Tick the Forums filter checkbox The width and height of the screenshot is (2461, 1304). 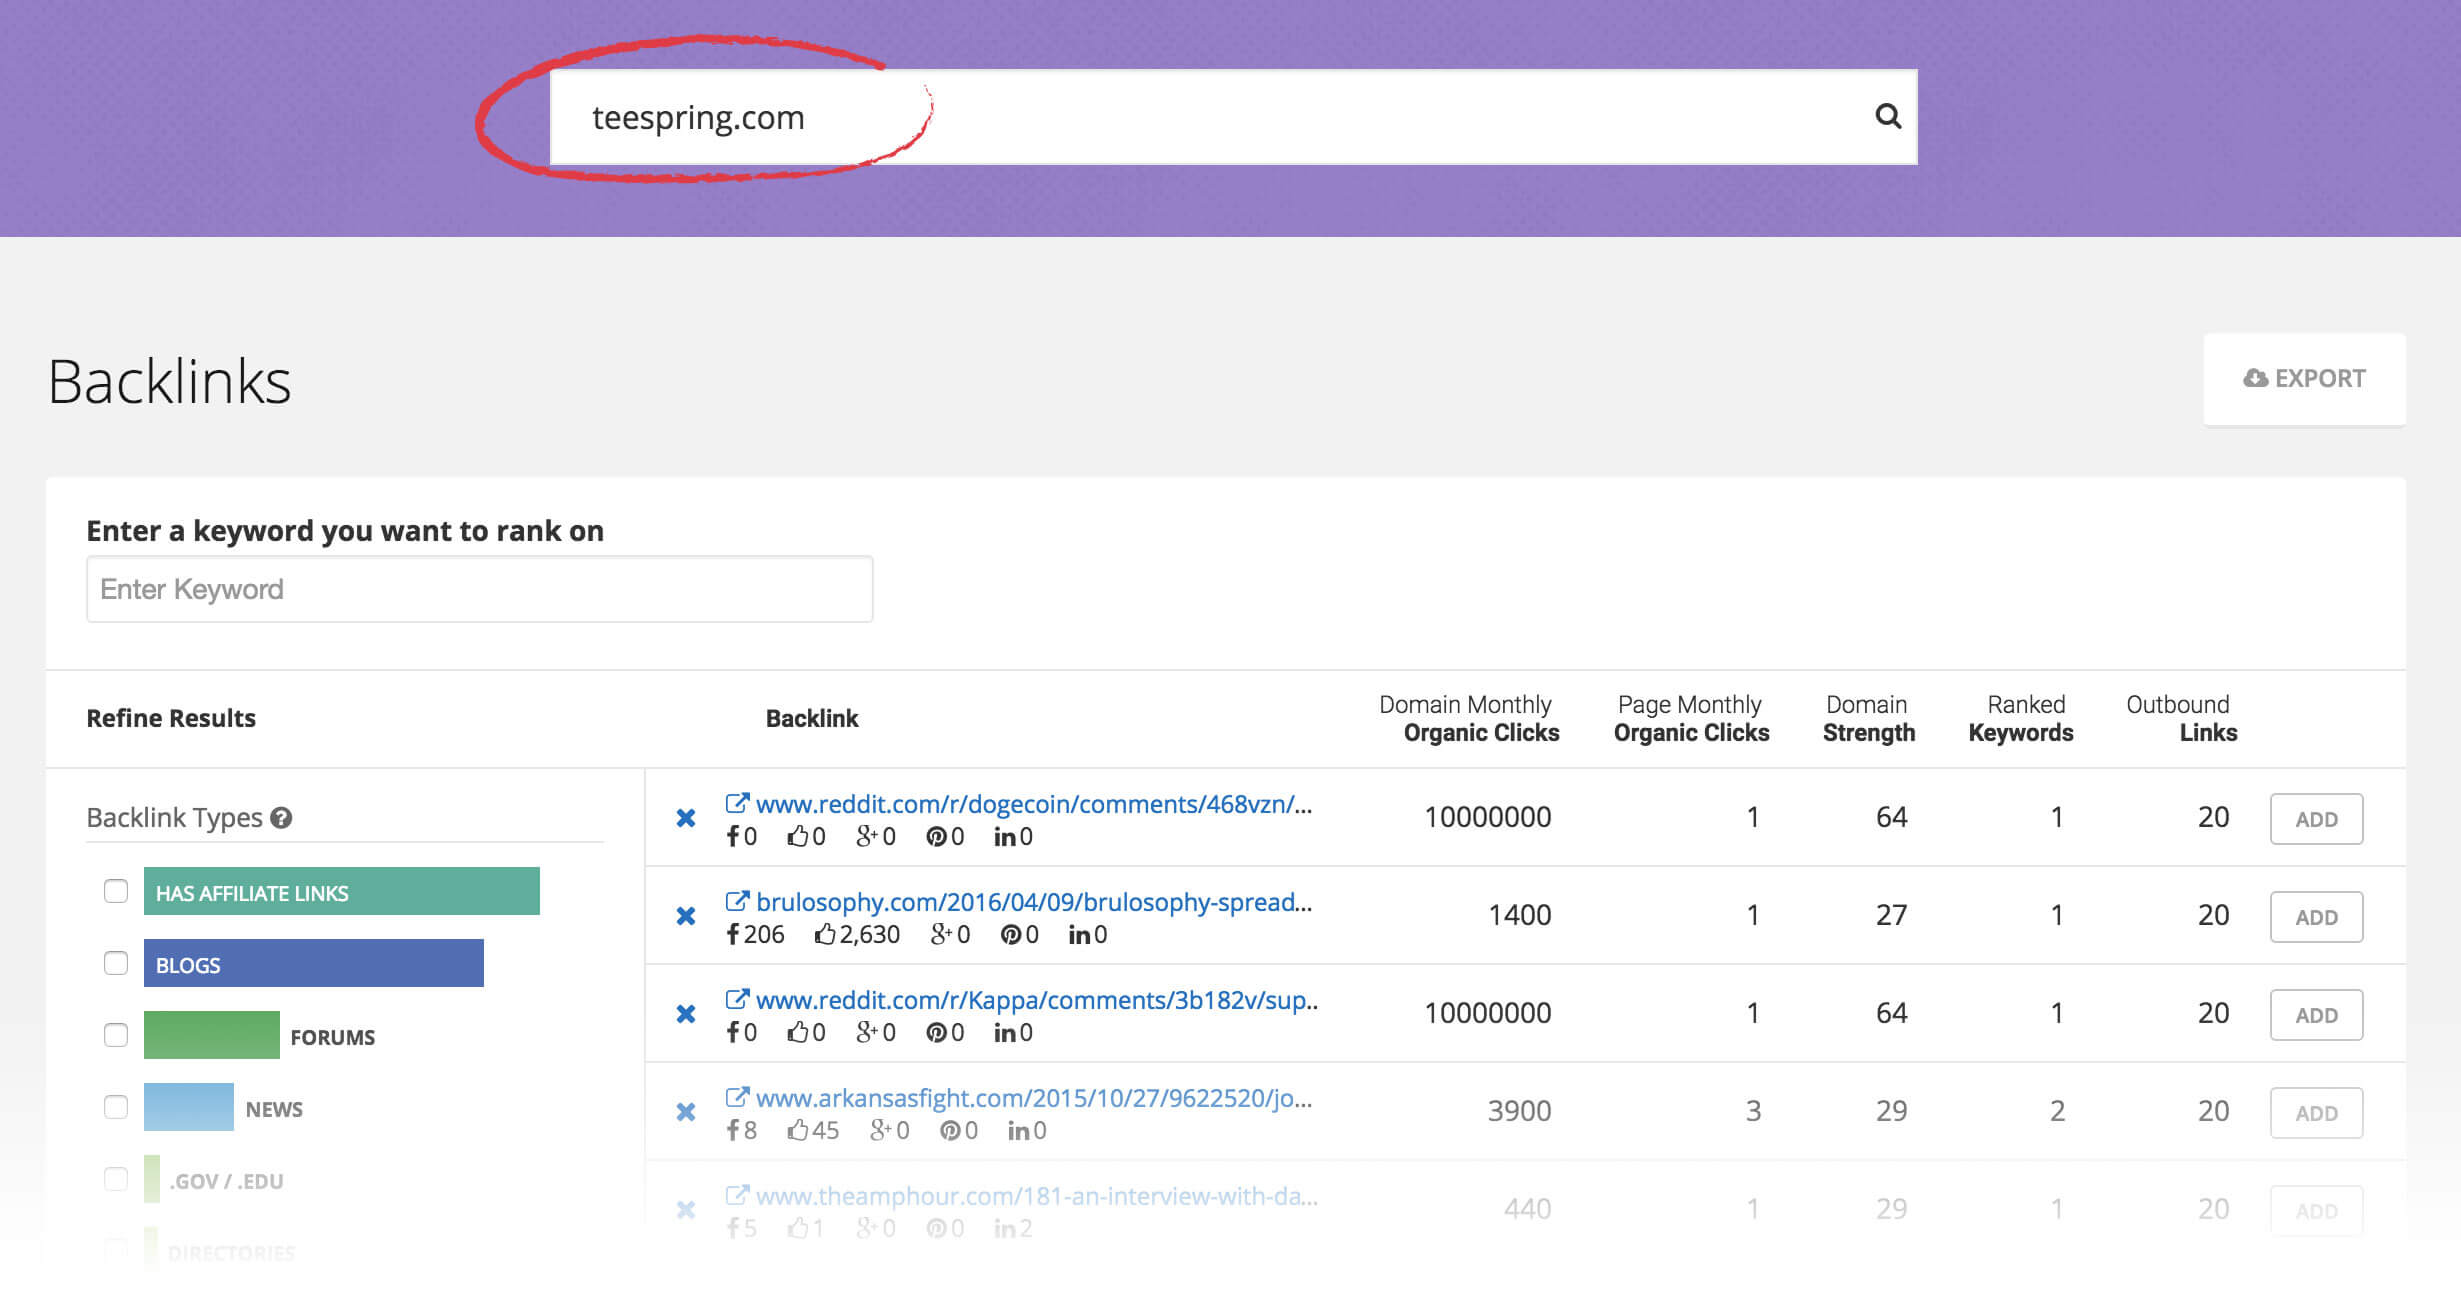point(116,1035)
